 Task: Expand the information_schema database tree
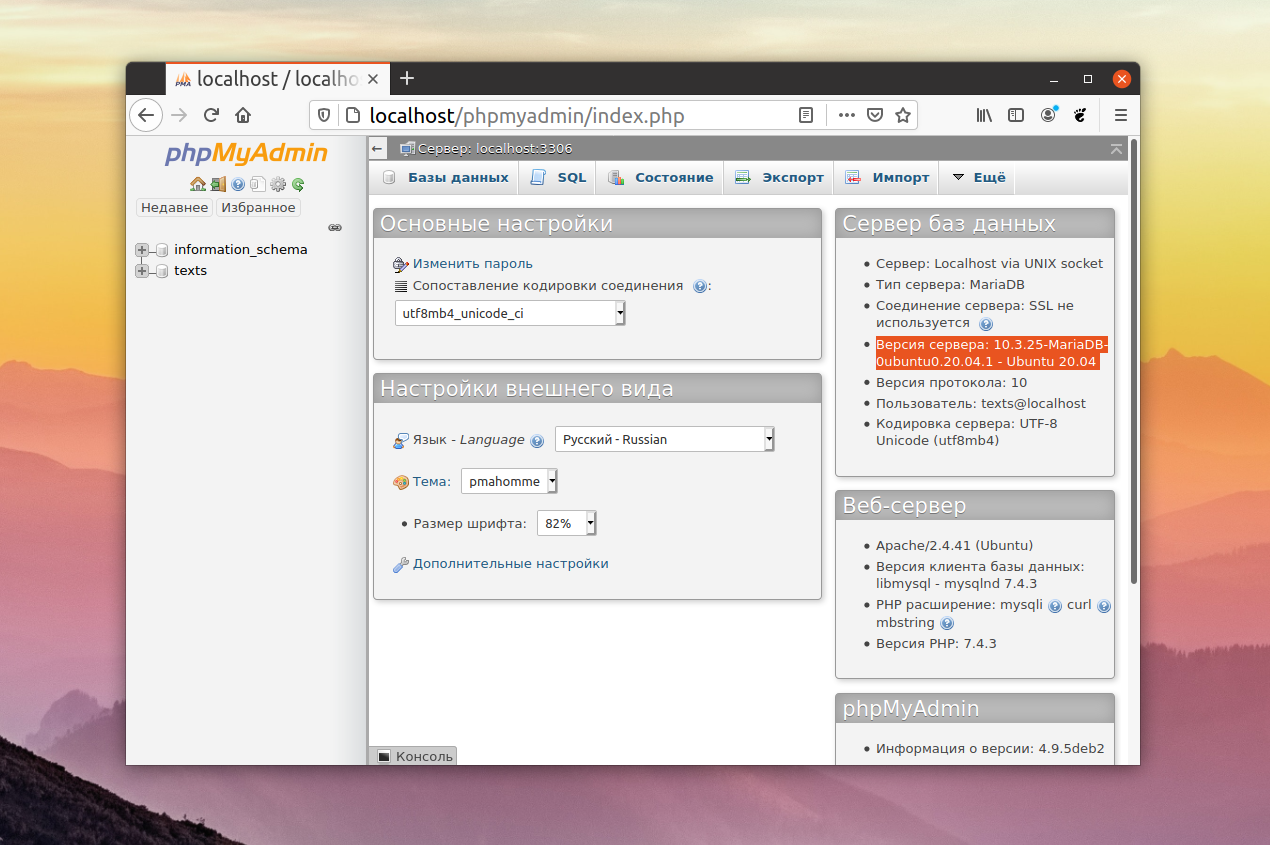click(142, 250)
